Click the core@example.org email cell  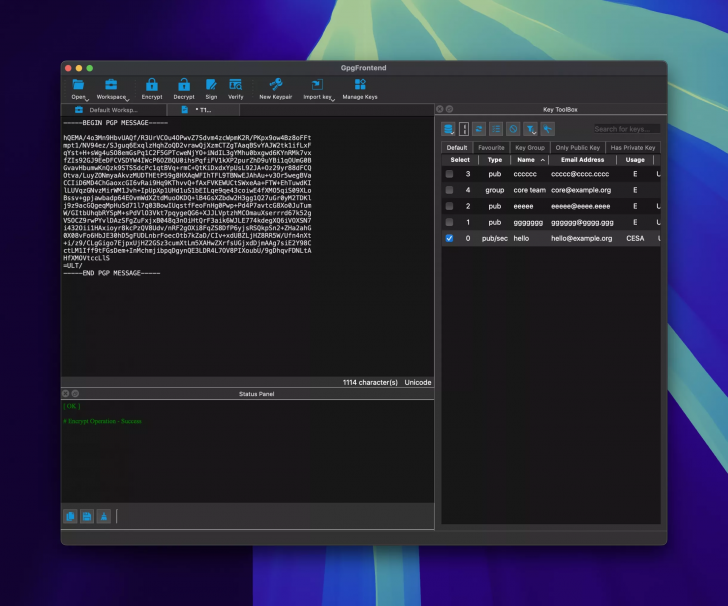(581, 190)
